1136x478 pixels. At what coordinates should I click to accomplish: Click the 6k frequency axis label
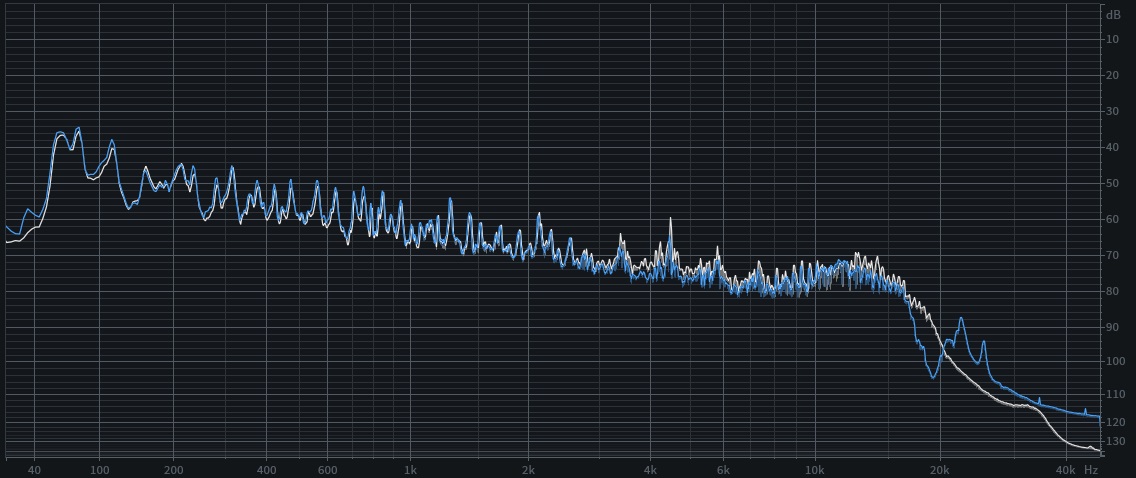[x=722, y=470]
